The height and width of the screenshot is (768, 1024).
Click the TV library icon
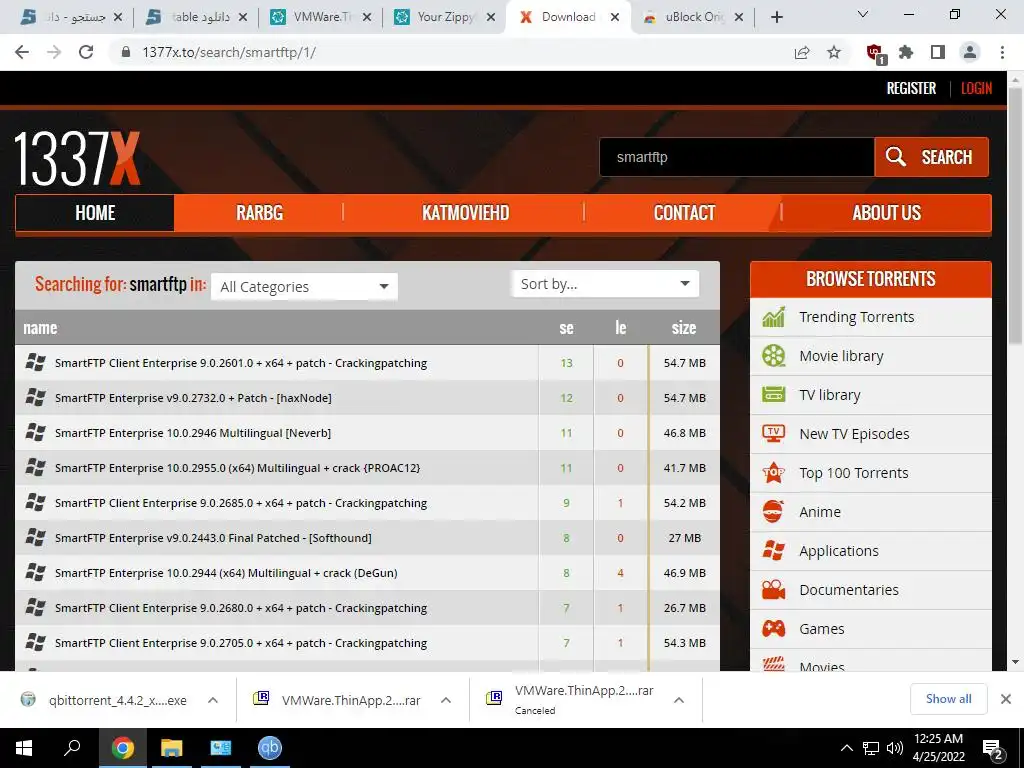pyautogui.click(x=773, y=394)
